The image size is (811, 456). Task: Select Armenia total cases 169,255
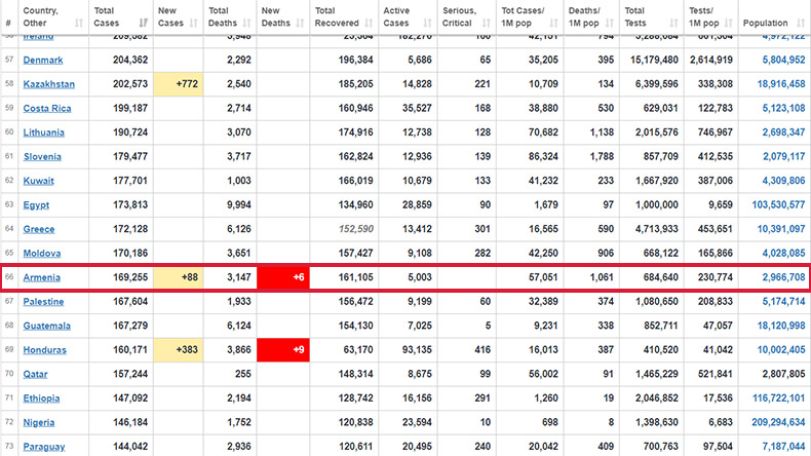[130, 278]
